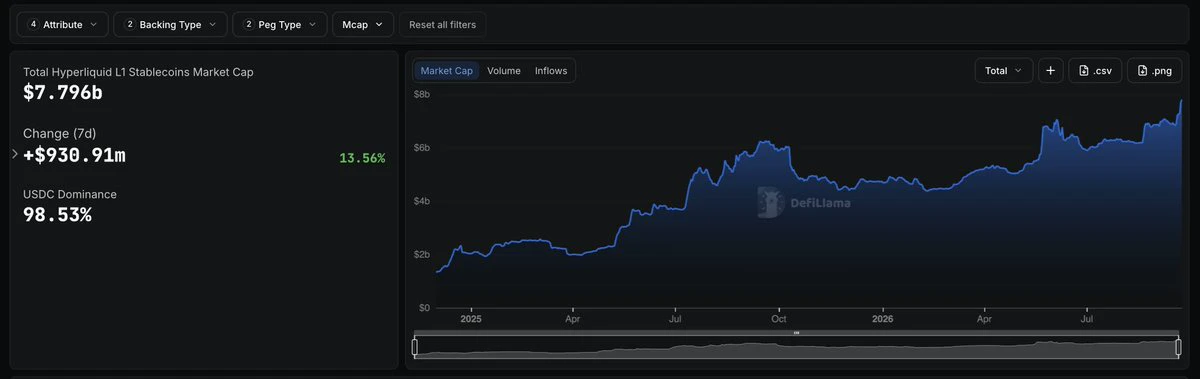This screenshot has width=1200, height=379.
Task: Open the Attribute filter dropdown
Action: [x=62, y=24]
